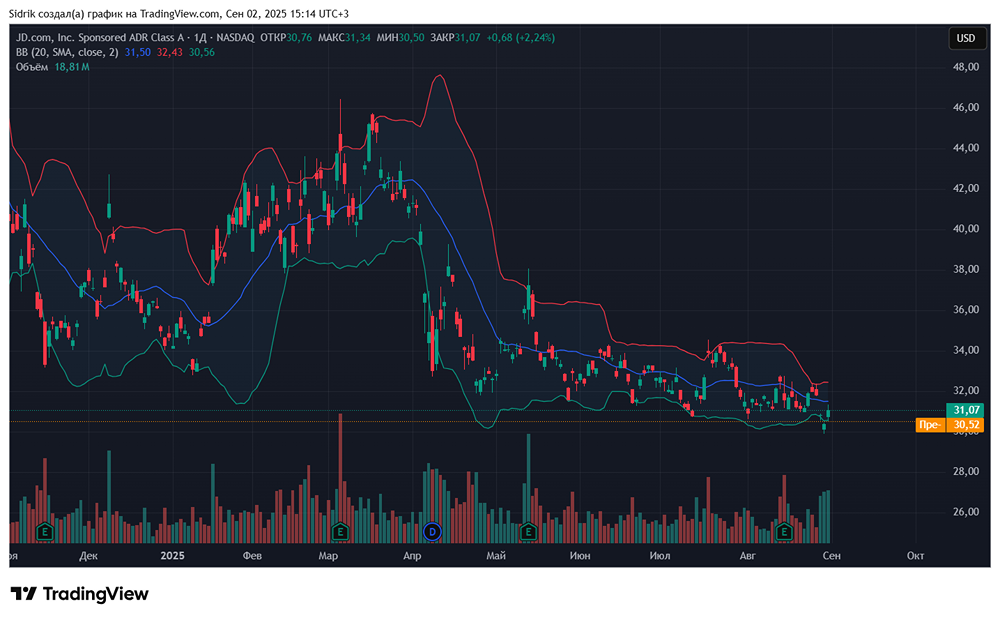The height and width of the screenshot is (620, 1000).
Task: Click the 48,00 level on price axis
Action: (x=966, y=67)
